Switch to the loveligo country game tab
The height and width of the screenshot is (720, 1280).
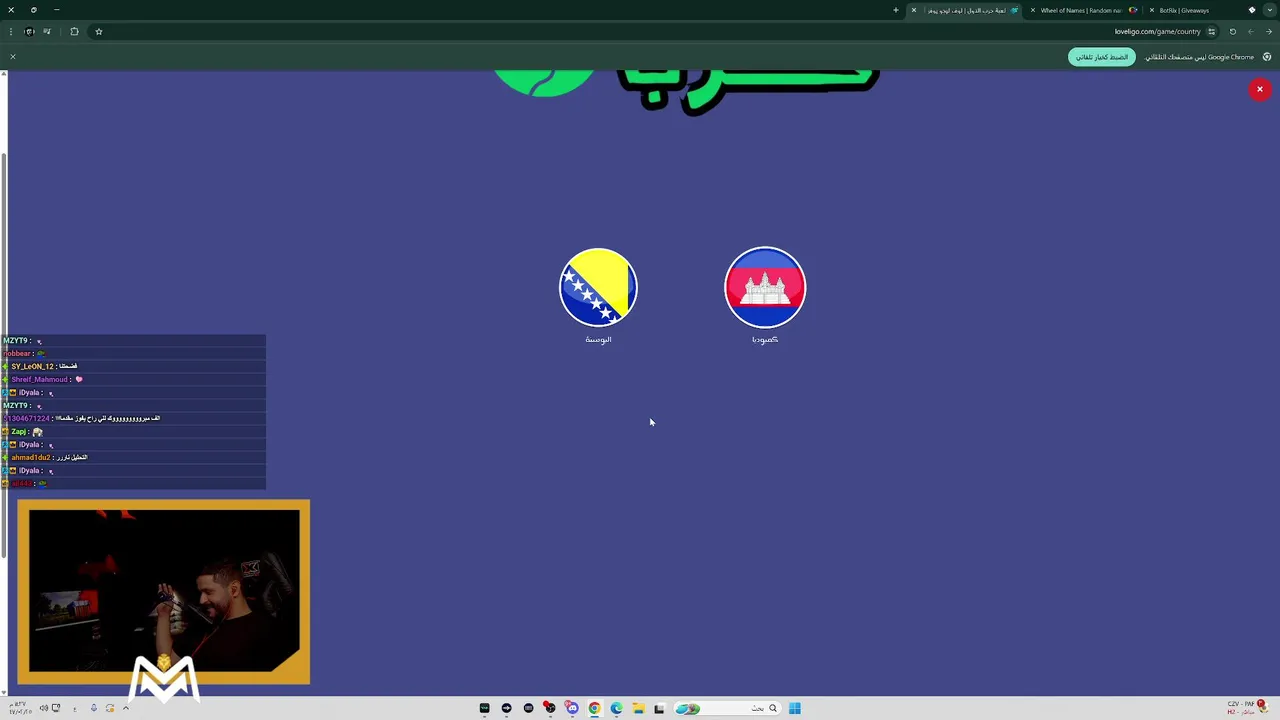tap(968, 10)
